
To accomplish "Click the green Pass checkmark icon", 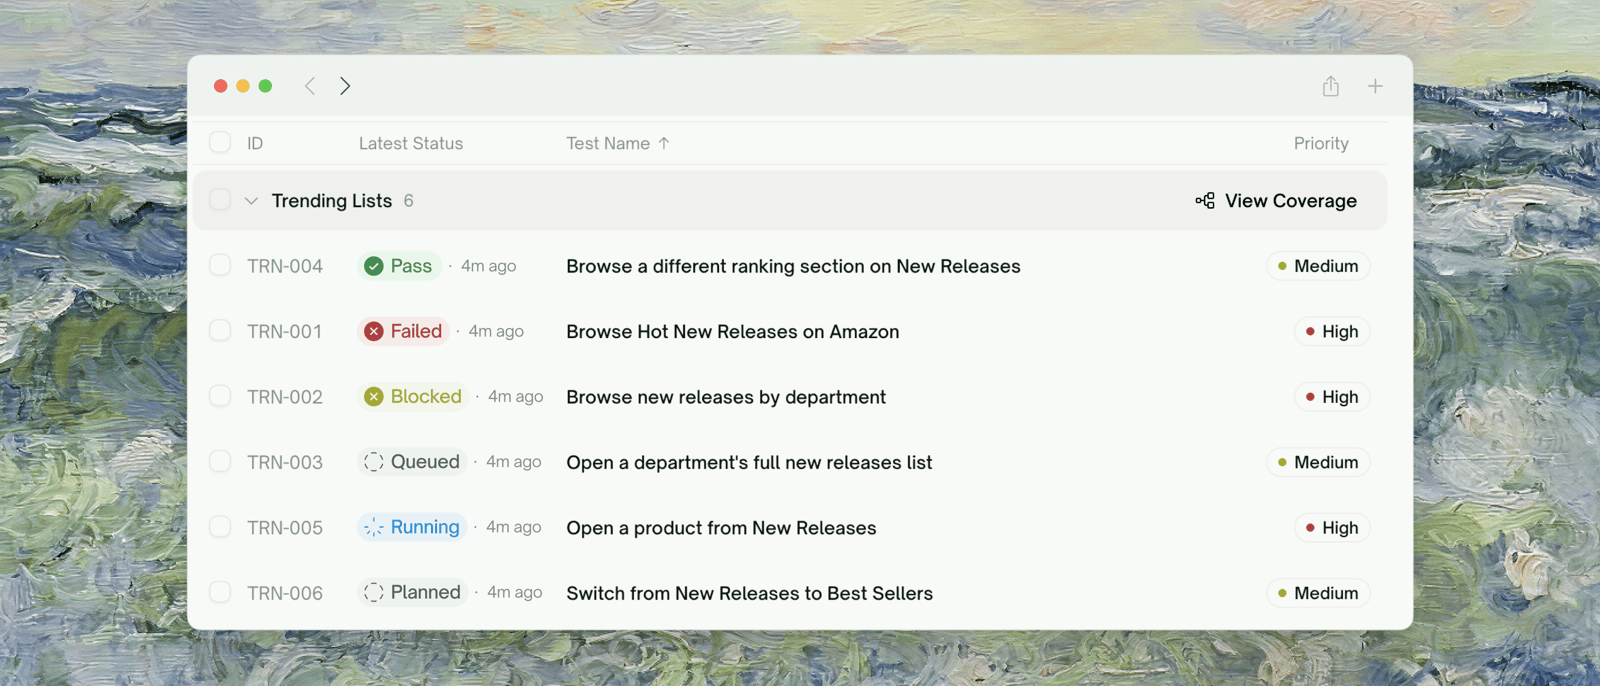I will pyautogui.click(x=374, y=266).
